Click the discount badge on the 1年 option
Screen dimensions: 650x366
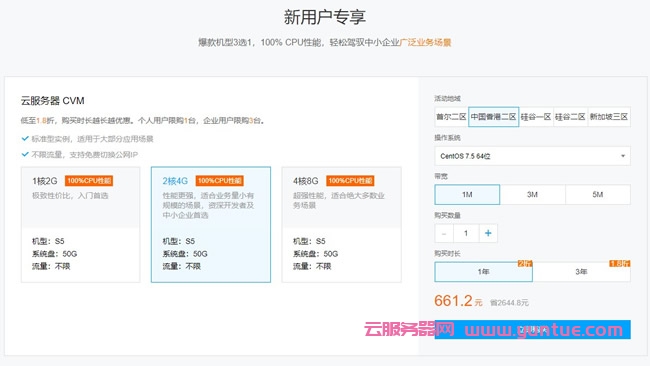(x=525, y=263)
